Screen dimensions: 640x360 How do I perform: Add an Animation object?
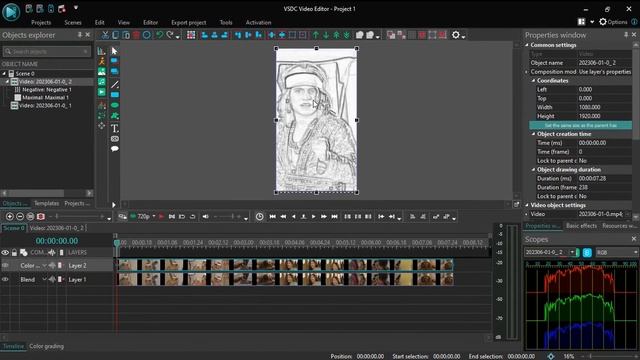(102, 61)
